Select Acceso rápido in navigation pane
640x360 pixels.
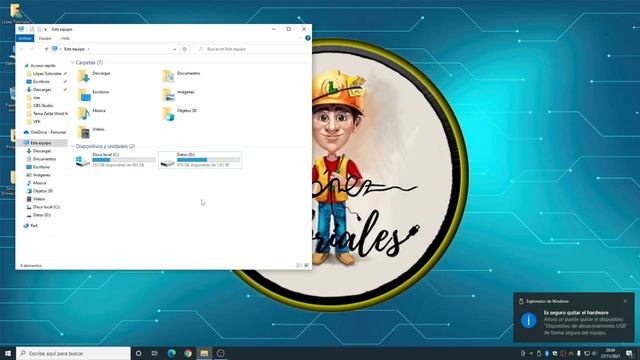coord(42,66)
